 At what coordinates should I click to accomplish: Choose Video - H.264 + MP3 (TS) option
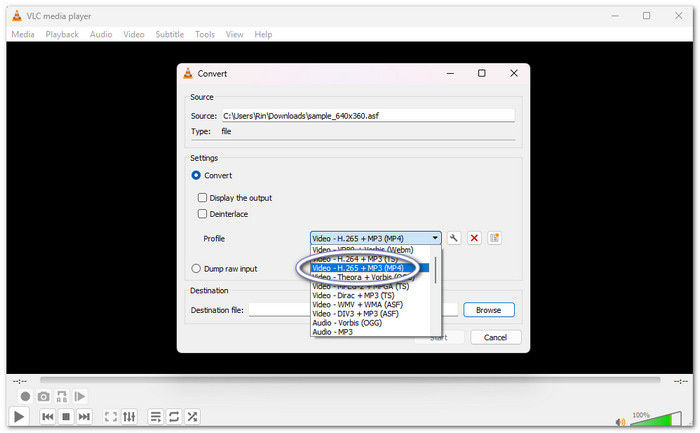coord(370,259)
